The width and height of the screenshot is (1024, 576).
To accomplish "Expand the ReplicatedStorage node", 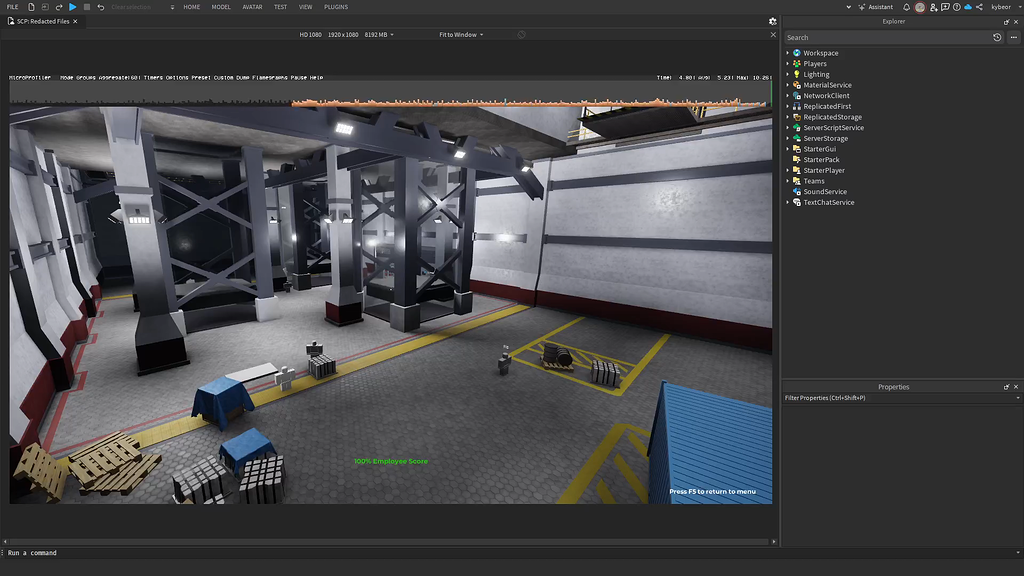I will pos(787,117).
